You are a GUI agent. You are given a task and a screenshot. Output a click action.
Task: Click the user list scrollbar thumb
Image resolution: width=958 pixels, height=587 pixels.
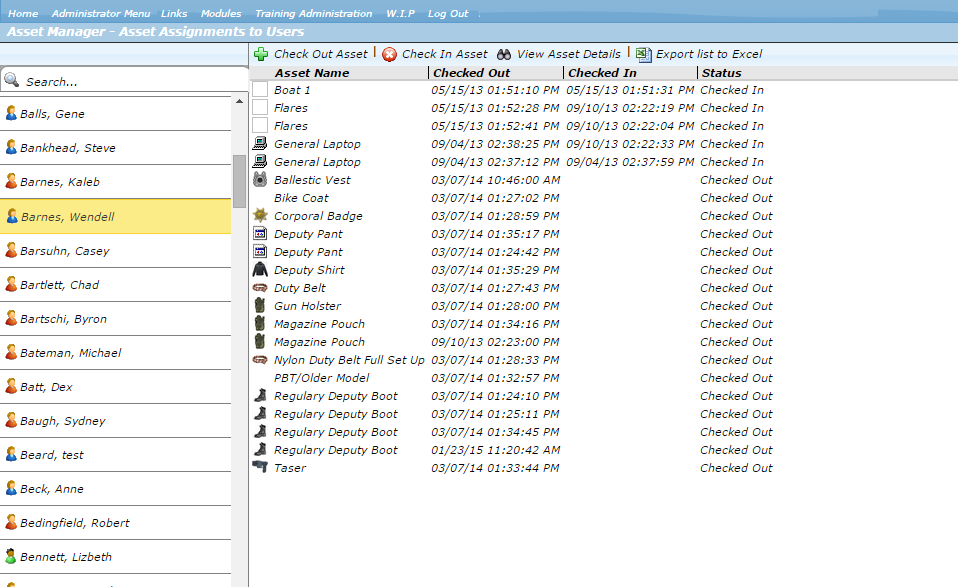tap(239, 180)
